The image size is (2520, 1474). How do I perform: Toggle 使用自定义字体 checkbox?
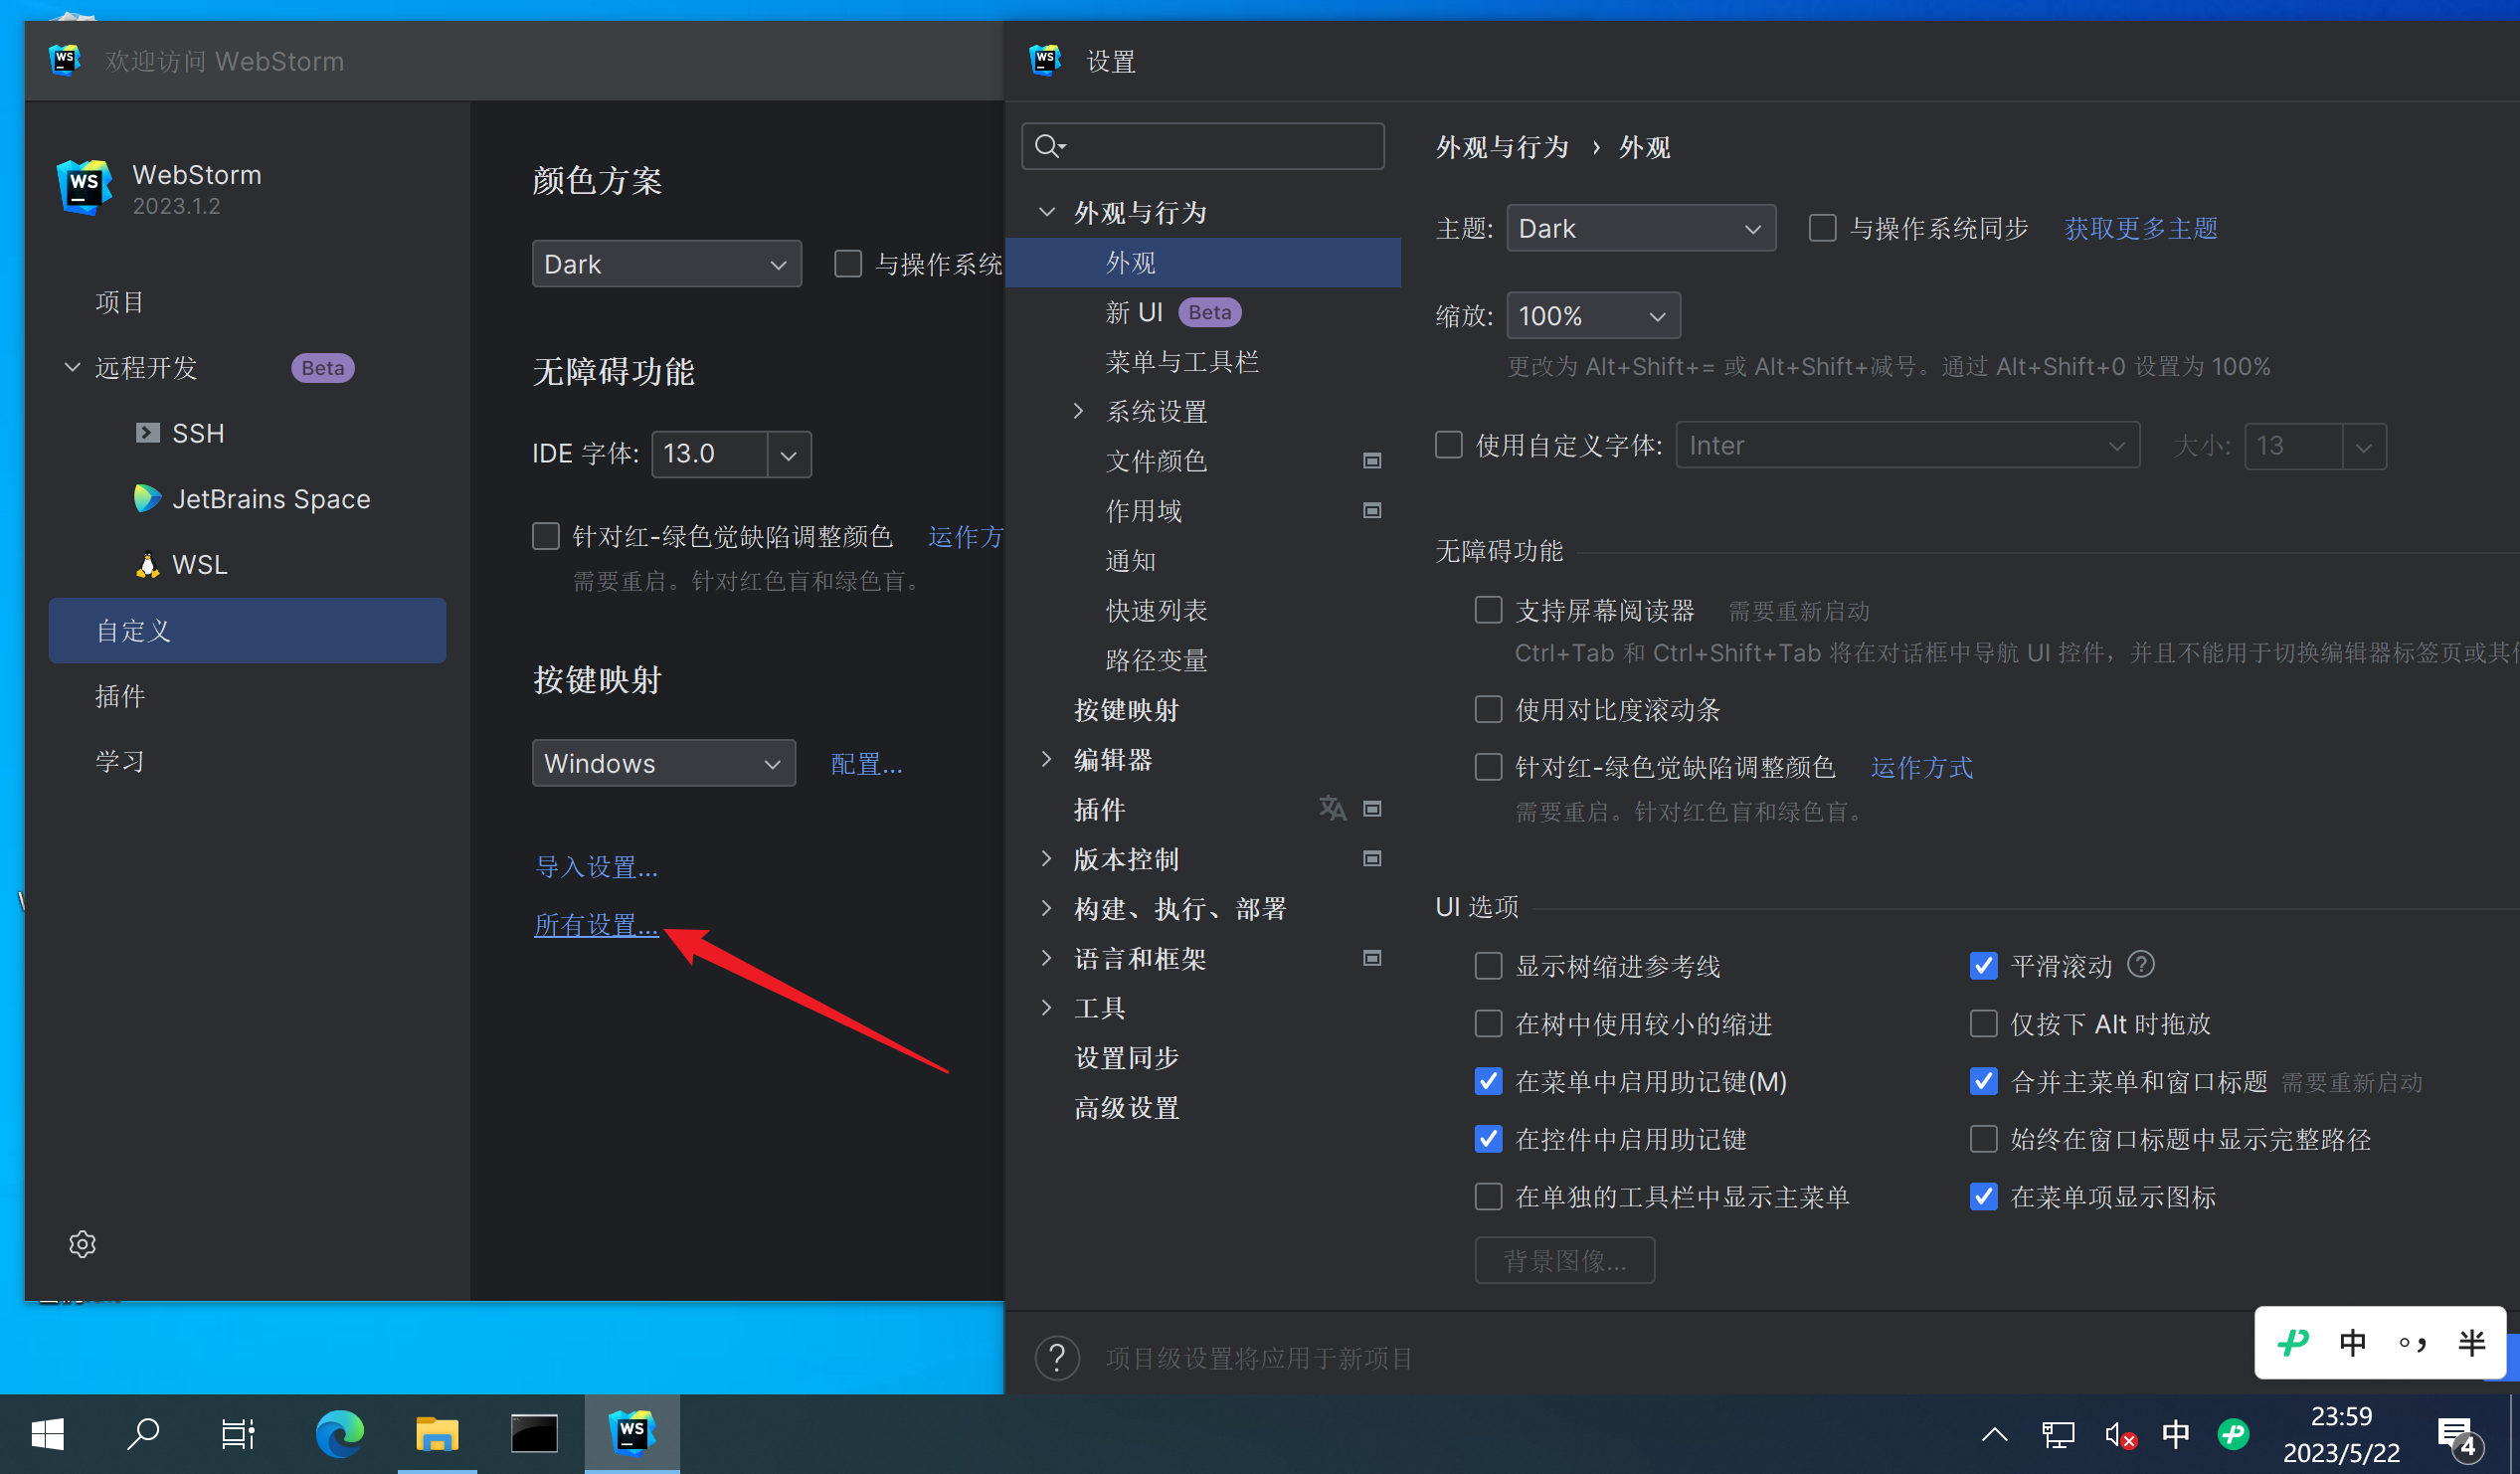pyautogui.click(x=1448, y=445)
